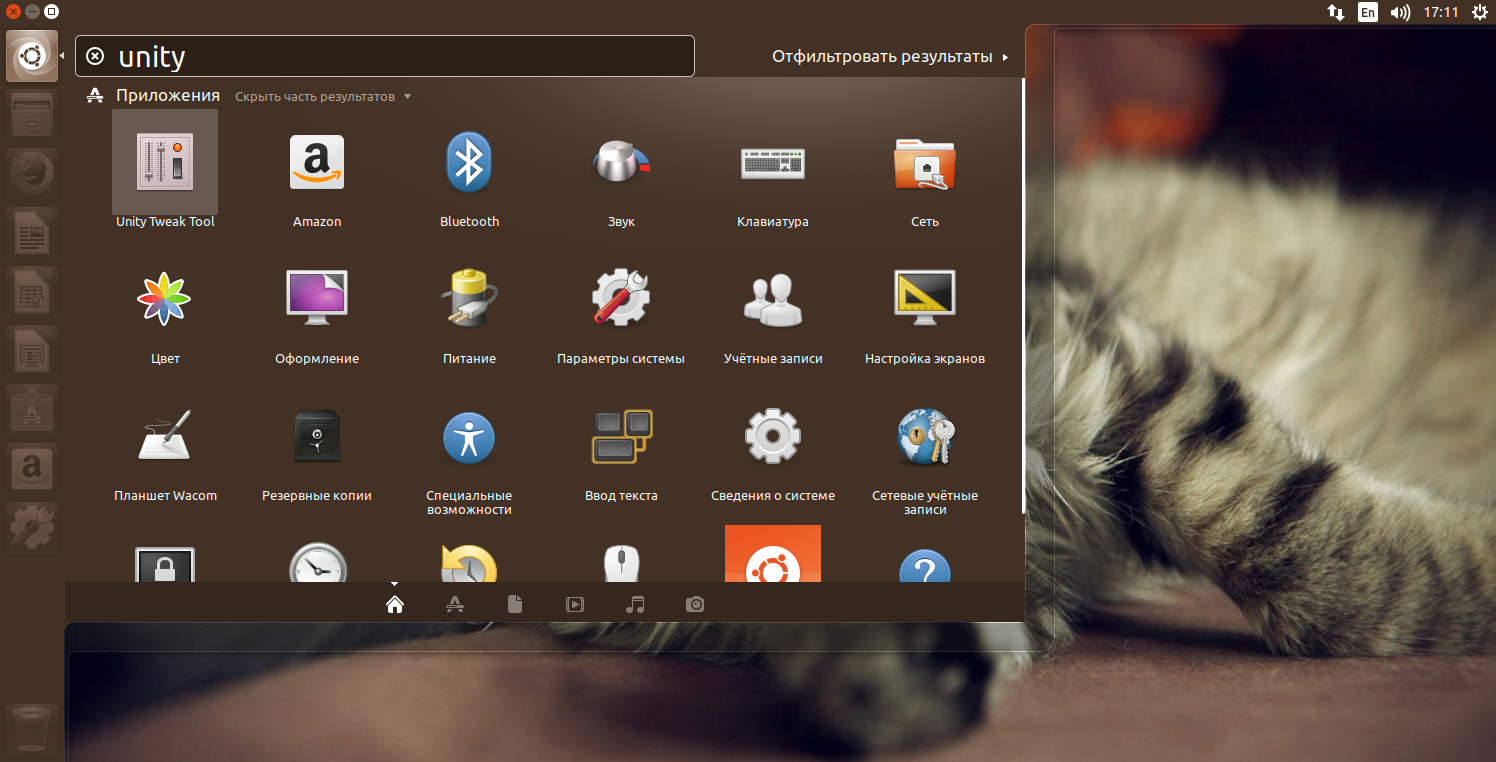This screenshot has width=1496, height=762.
Task: Open Unity Tweak Tool application
Action: 165,170
